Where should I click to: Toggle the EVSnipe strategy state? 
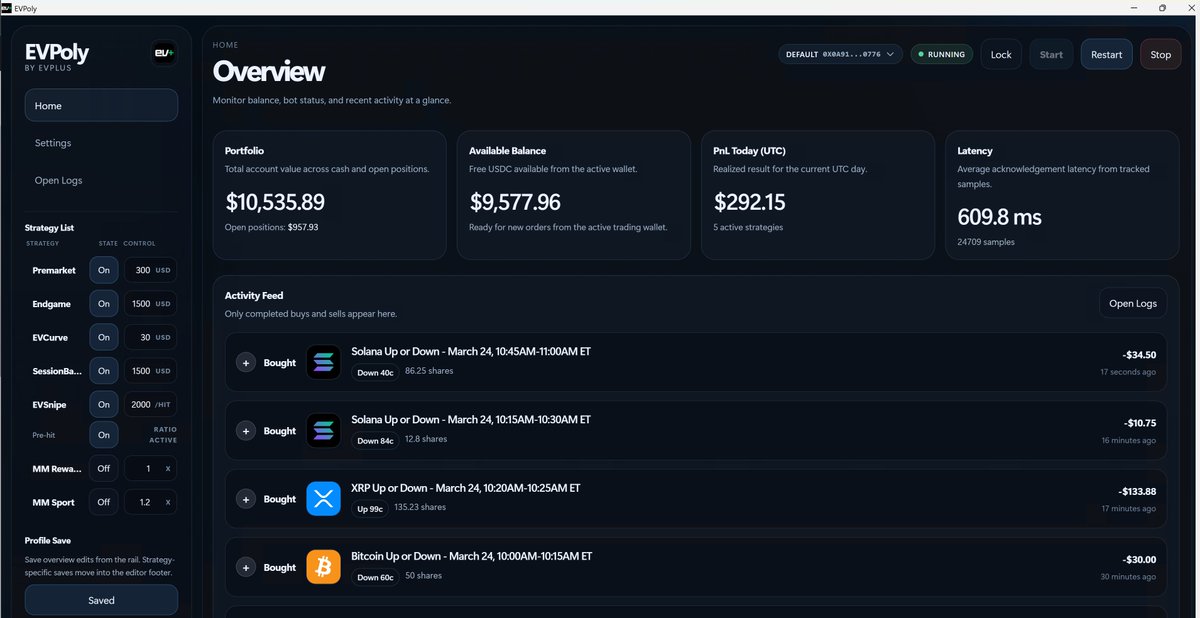(104, 404)
